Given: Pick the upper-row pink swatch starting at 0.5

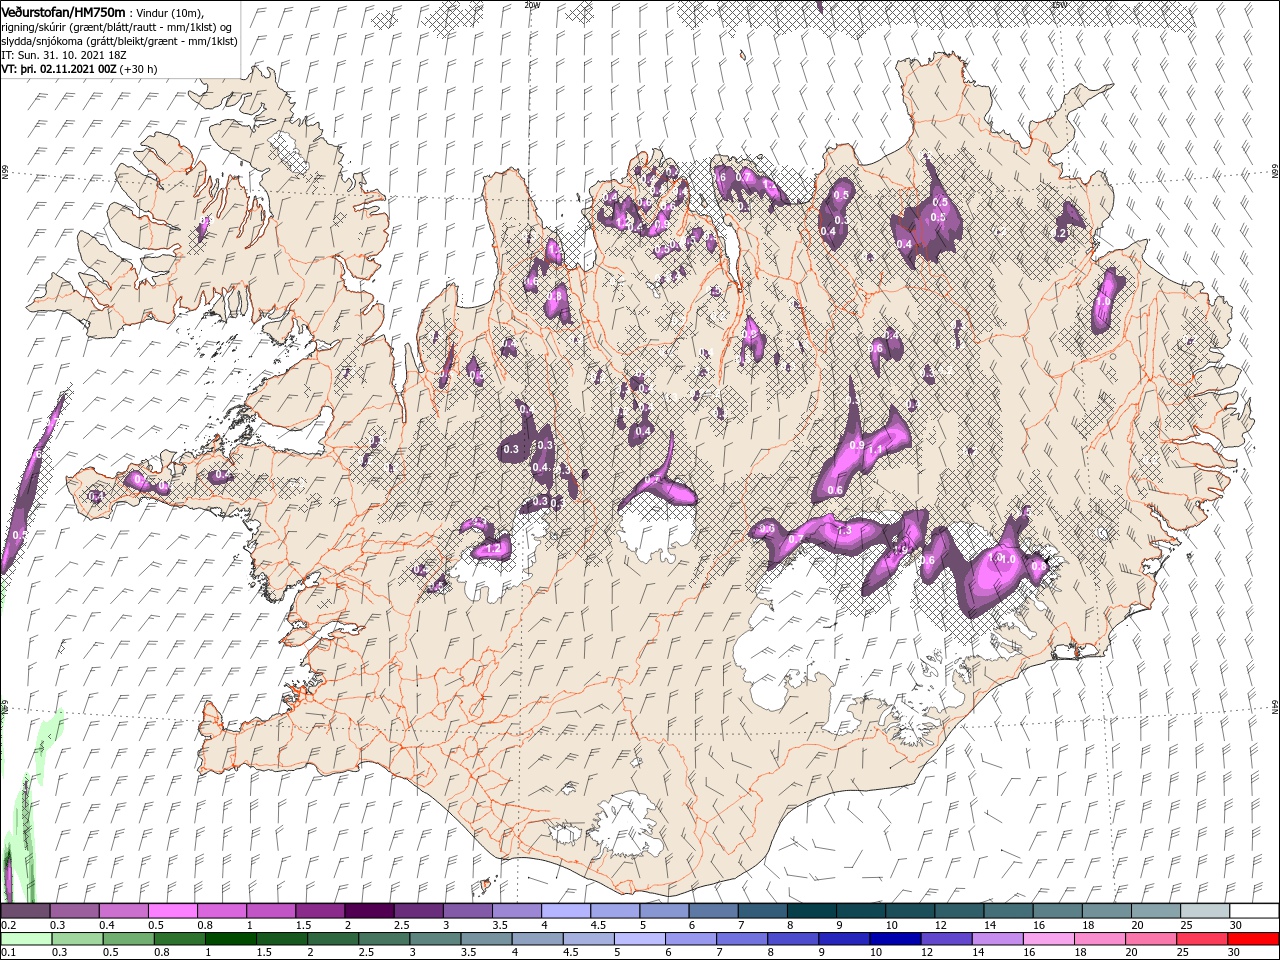Looking at the screenshot, I should click(173, 911).
